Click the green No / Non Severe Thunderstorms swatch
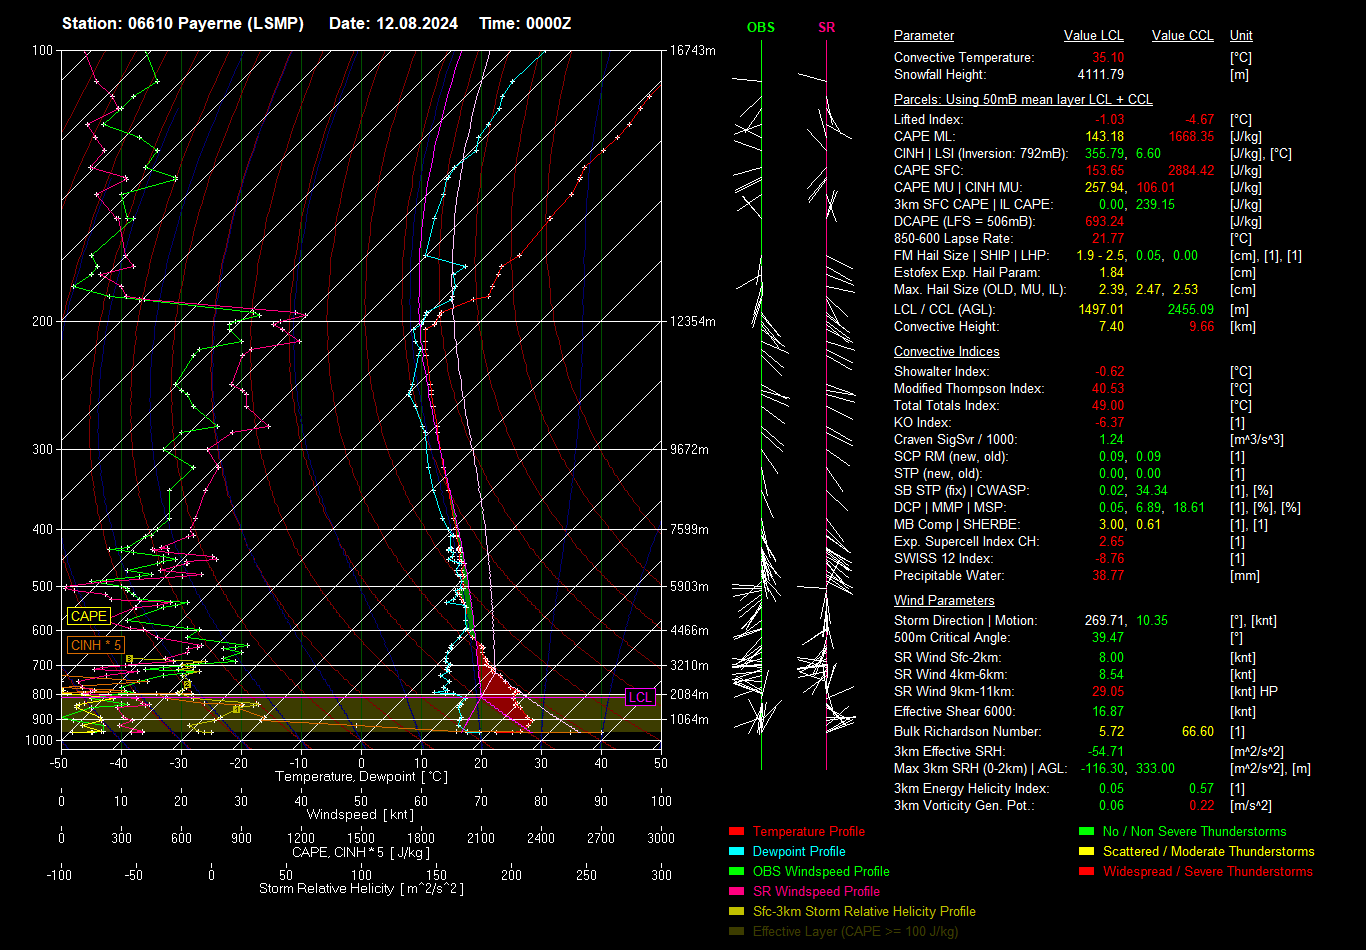Image resolution: width=1366 pixels, height=950 pixels. 1086,832
